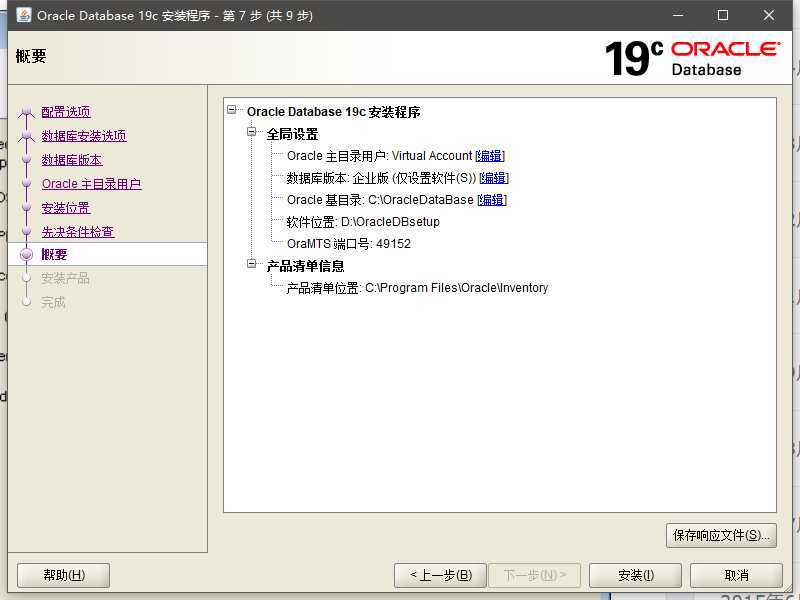Open the Oracle 主目录用户 step

[91, 184]
